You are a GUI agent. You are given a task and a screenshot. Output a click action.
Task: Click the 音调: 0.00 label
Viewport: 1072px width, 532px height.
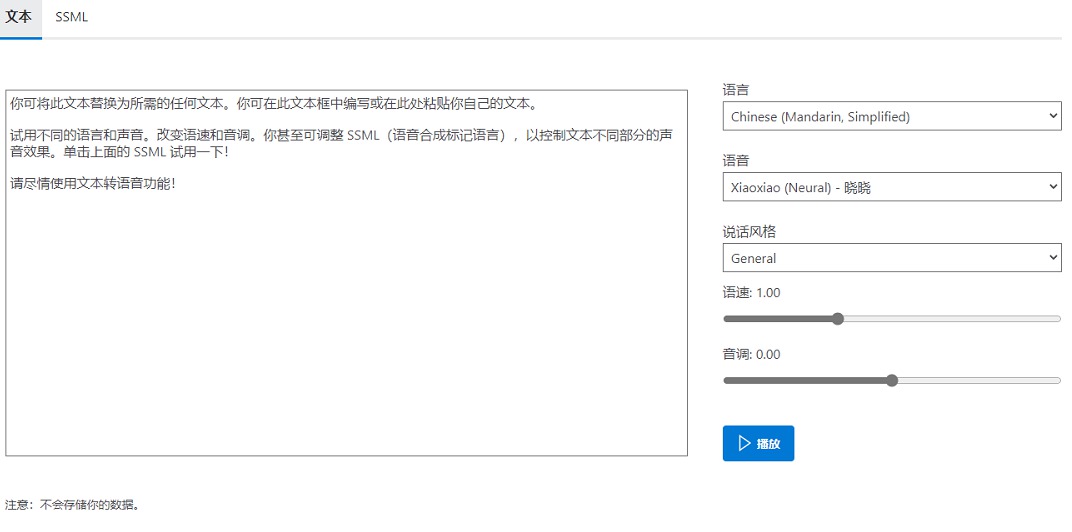click(752, 354)
